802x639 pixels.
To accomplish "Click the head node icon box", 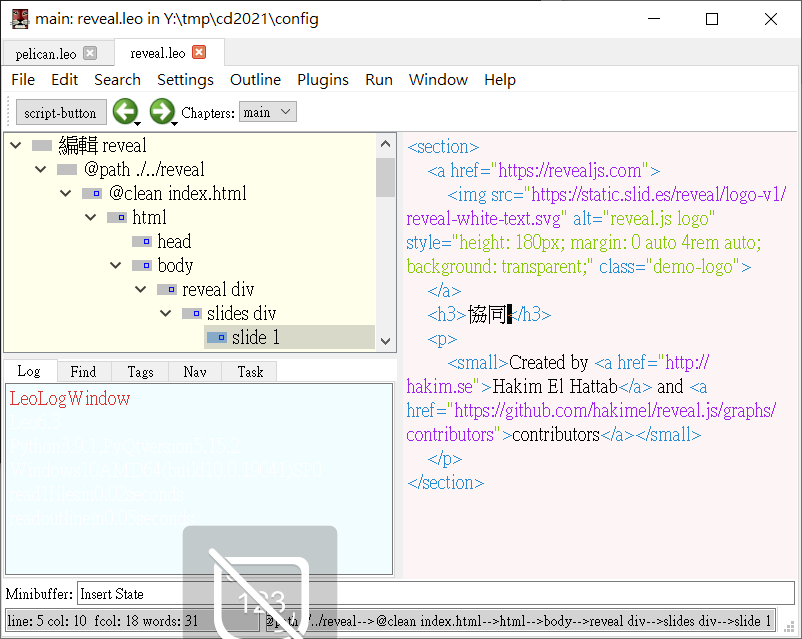I will coord(141,241).
